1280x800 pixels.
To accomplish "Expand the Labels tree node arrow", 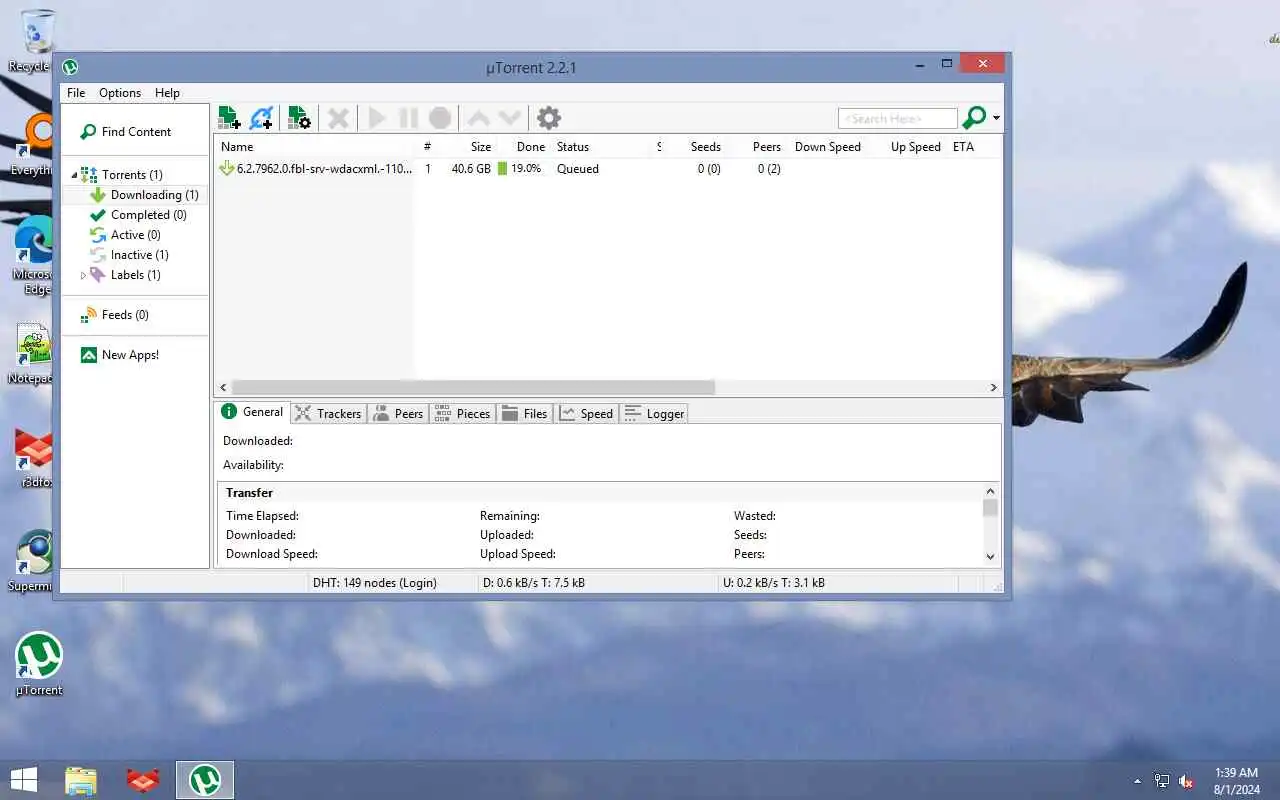I will pyautogui.click(x=83, y=275).
